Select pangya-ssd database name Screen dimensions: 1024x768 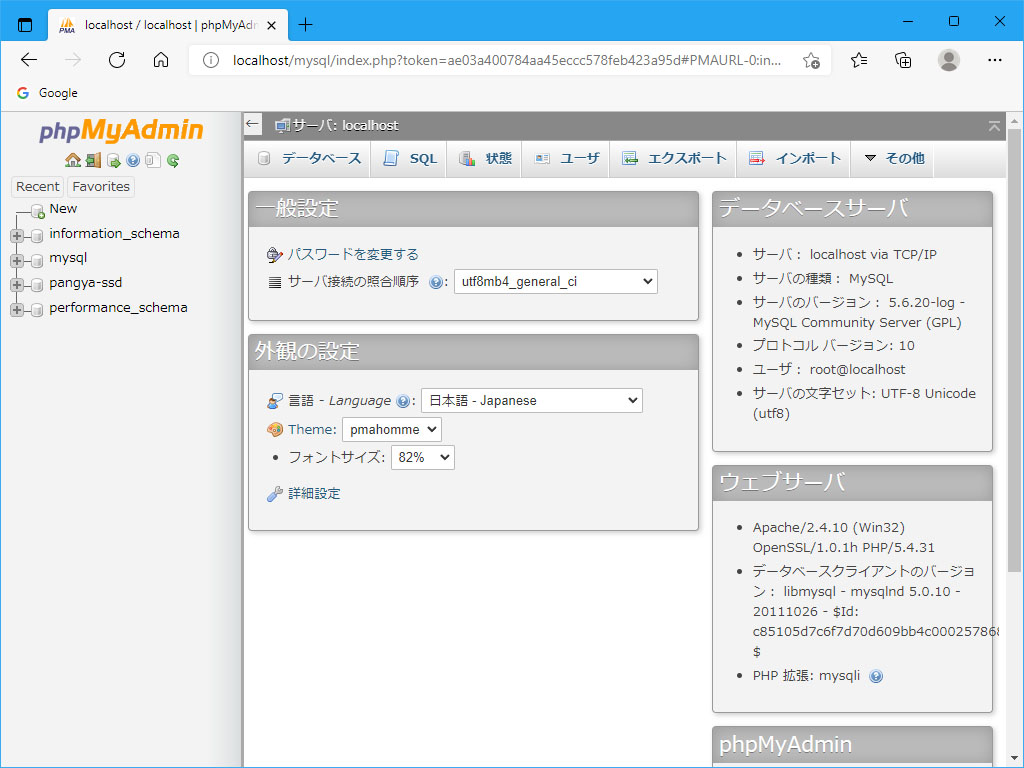click(x=86, y=283)
